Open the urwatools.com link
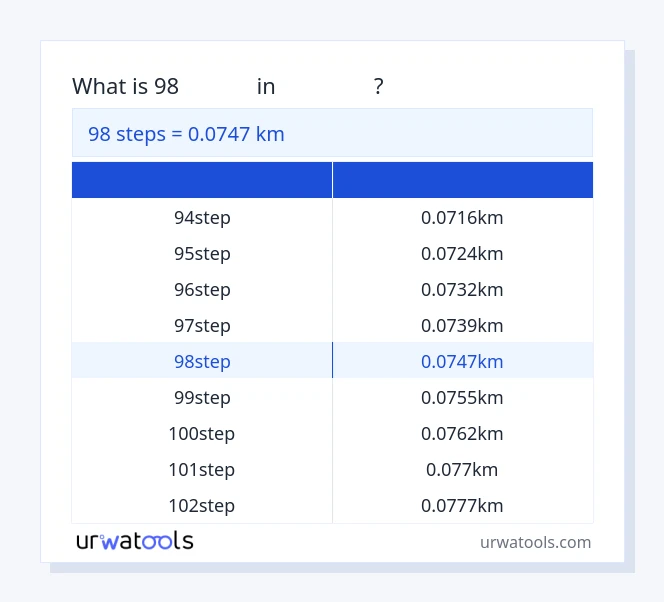Viewport: 664px width, 602px height. (x=535, y=542)
